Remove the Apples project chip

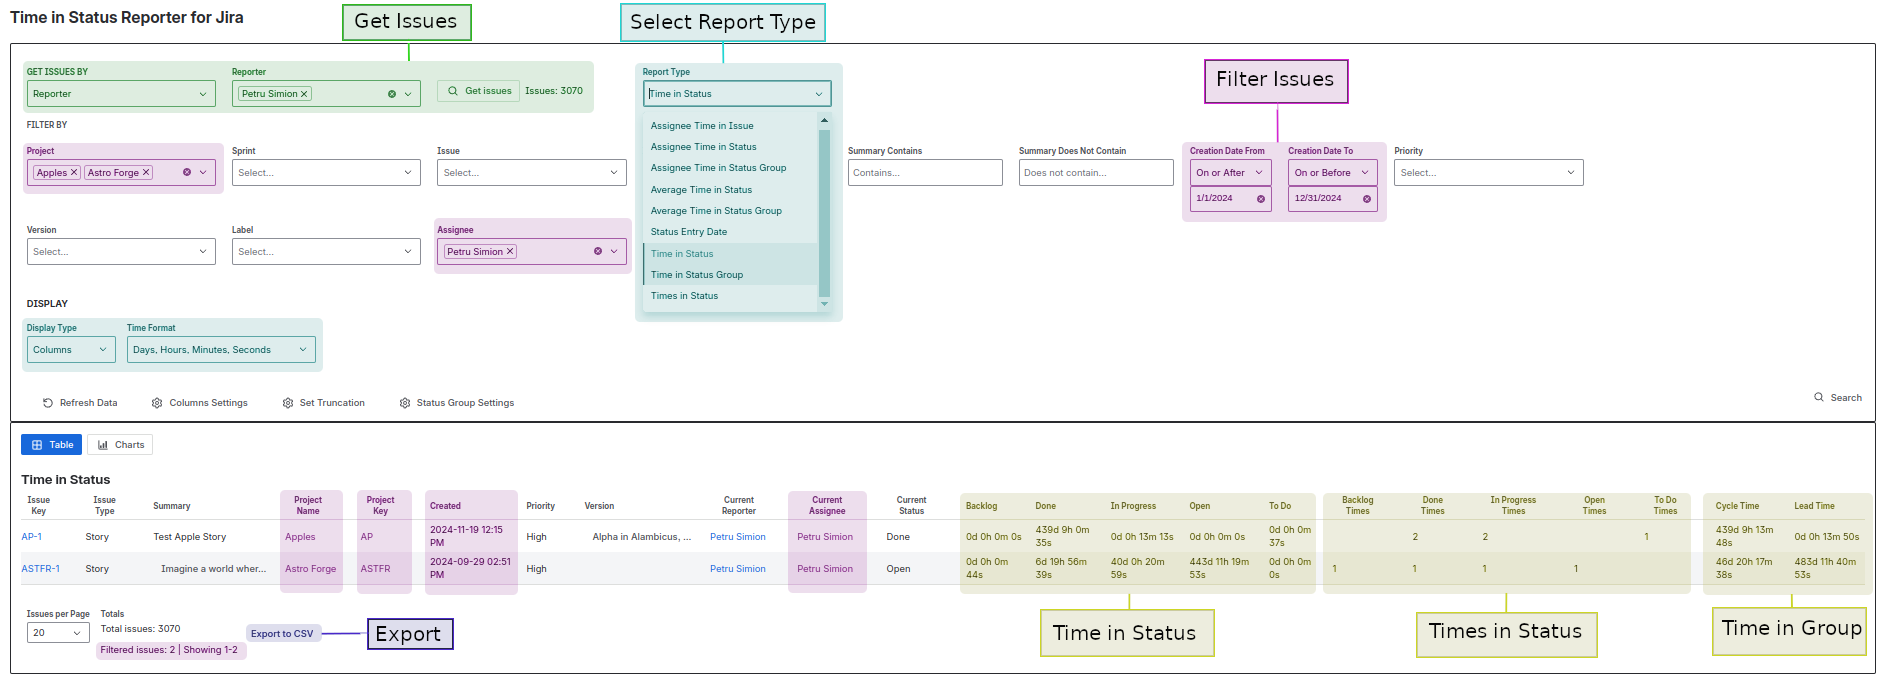coord(74,172)
